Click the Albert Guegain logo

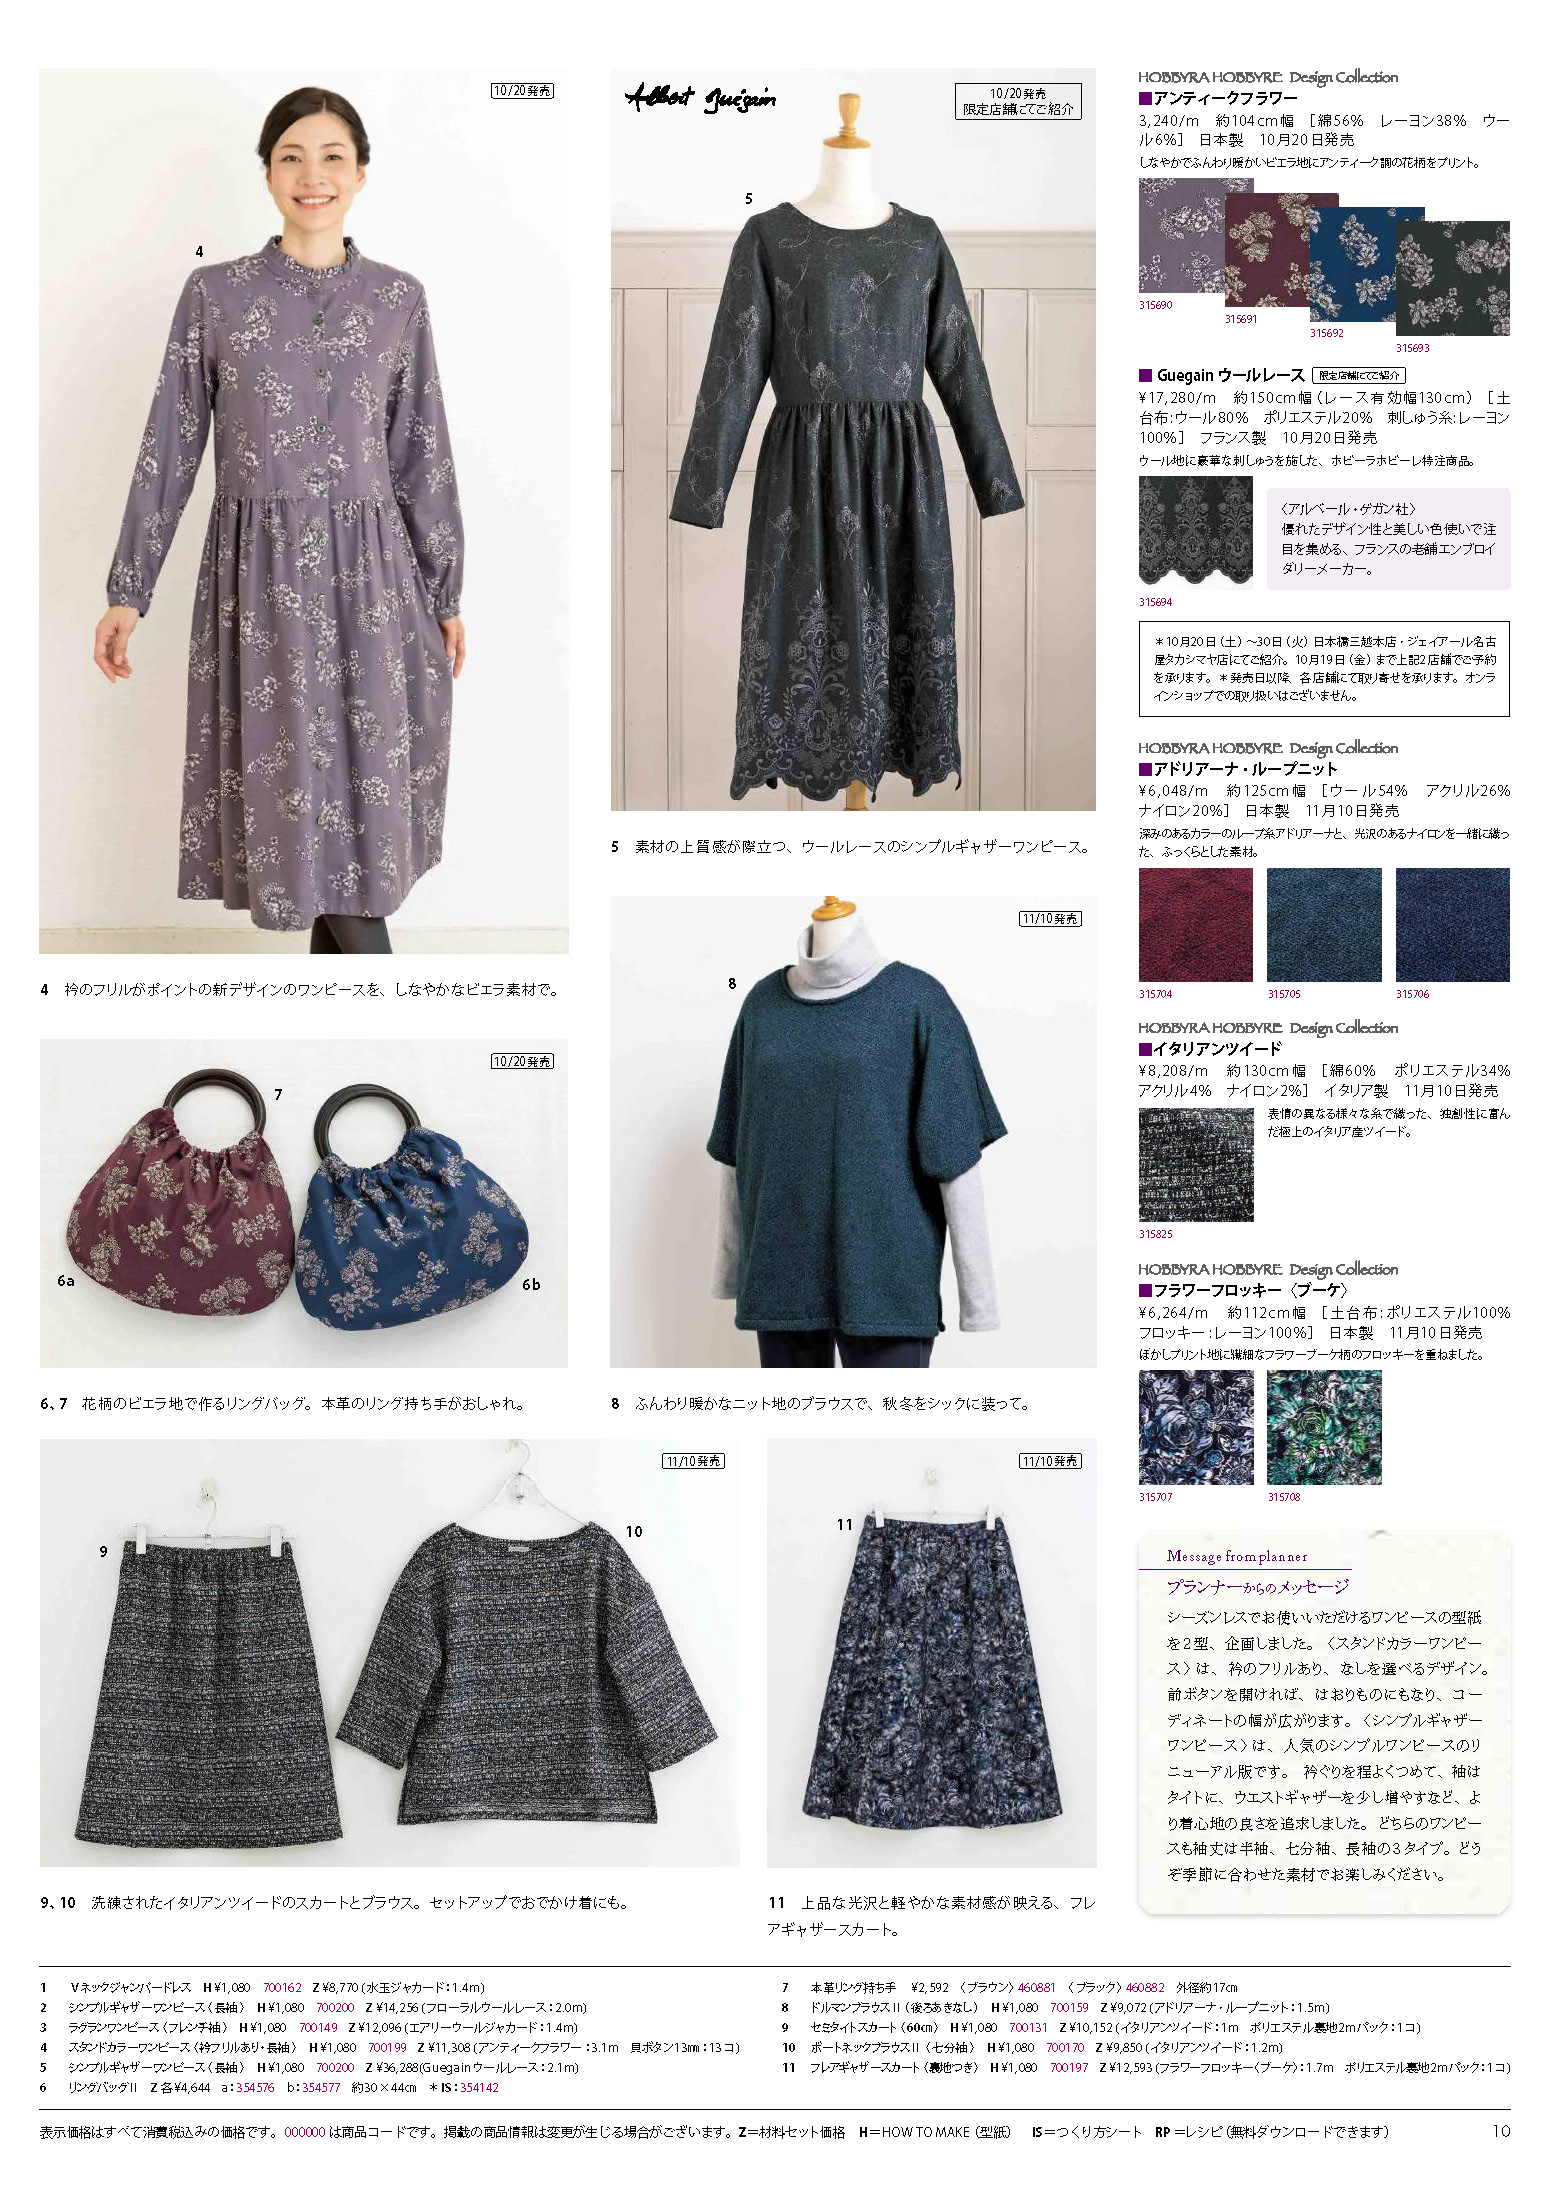point(700,98)
